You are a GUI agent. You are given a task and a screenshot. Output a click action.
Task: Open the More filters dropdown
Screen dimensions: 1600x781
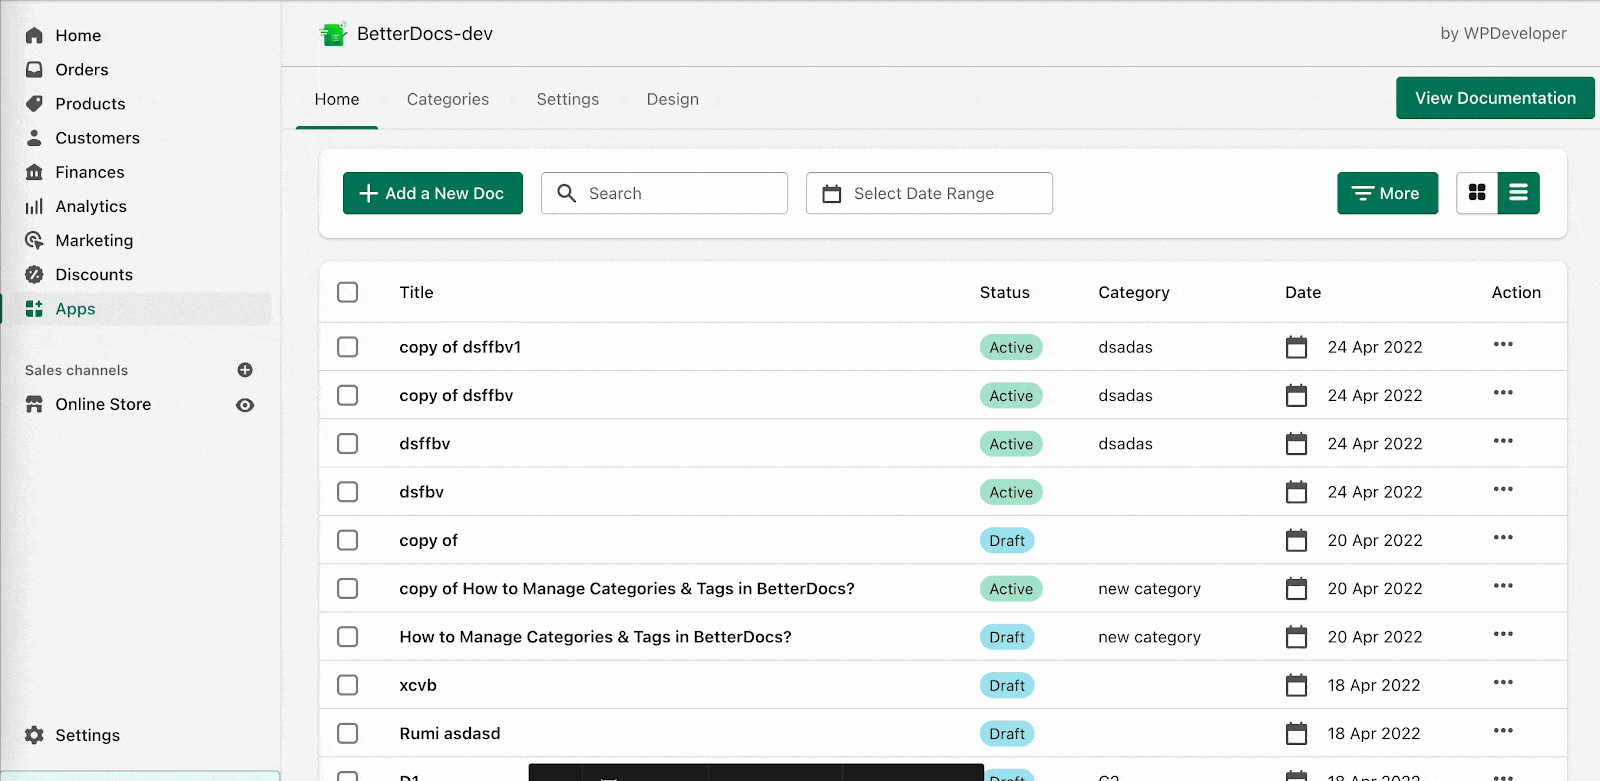pyautogui.click(x=1387, y=193)
